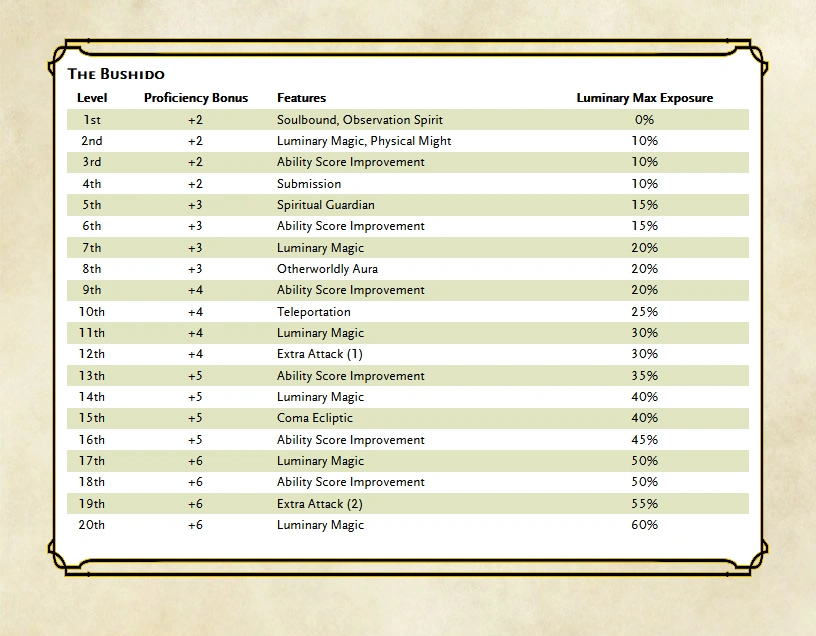Select the 15% value in 5th row
816x636 pixels.
pyautogui.click(x=645, y=205)
